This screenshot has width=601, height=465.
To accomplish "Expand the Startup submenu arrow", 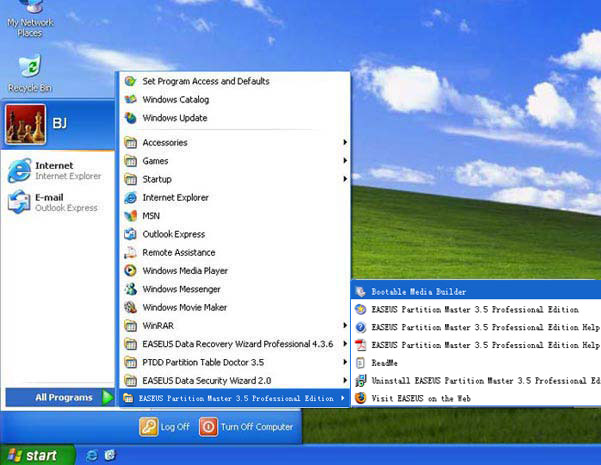I will pyautogui.click(x=345, y=179).
